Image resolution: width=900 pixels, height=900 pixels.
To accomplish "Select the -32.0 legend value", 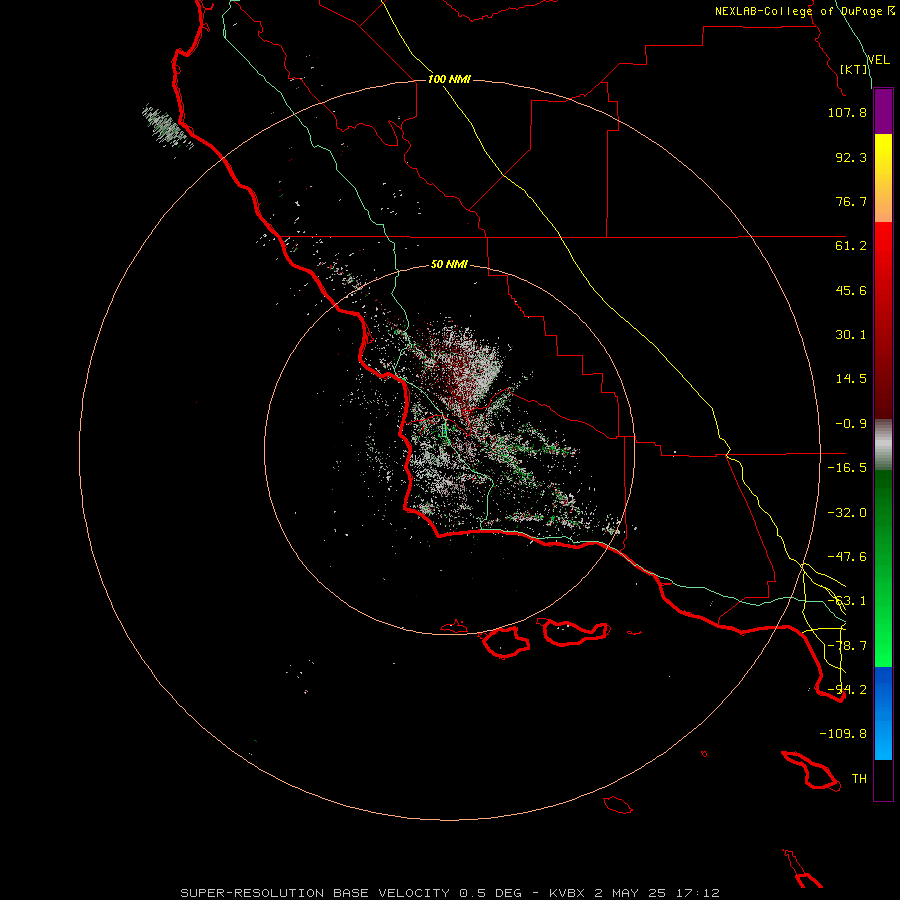I will click(847, 513).
